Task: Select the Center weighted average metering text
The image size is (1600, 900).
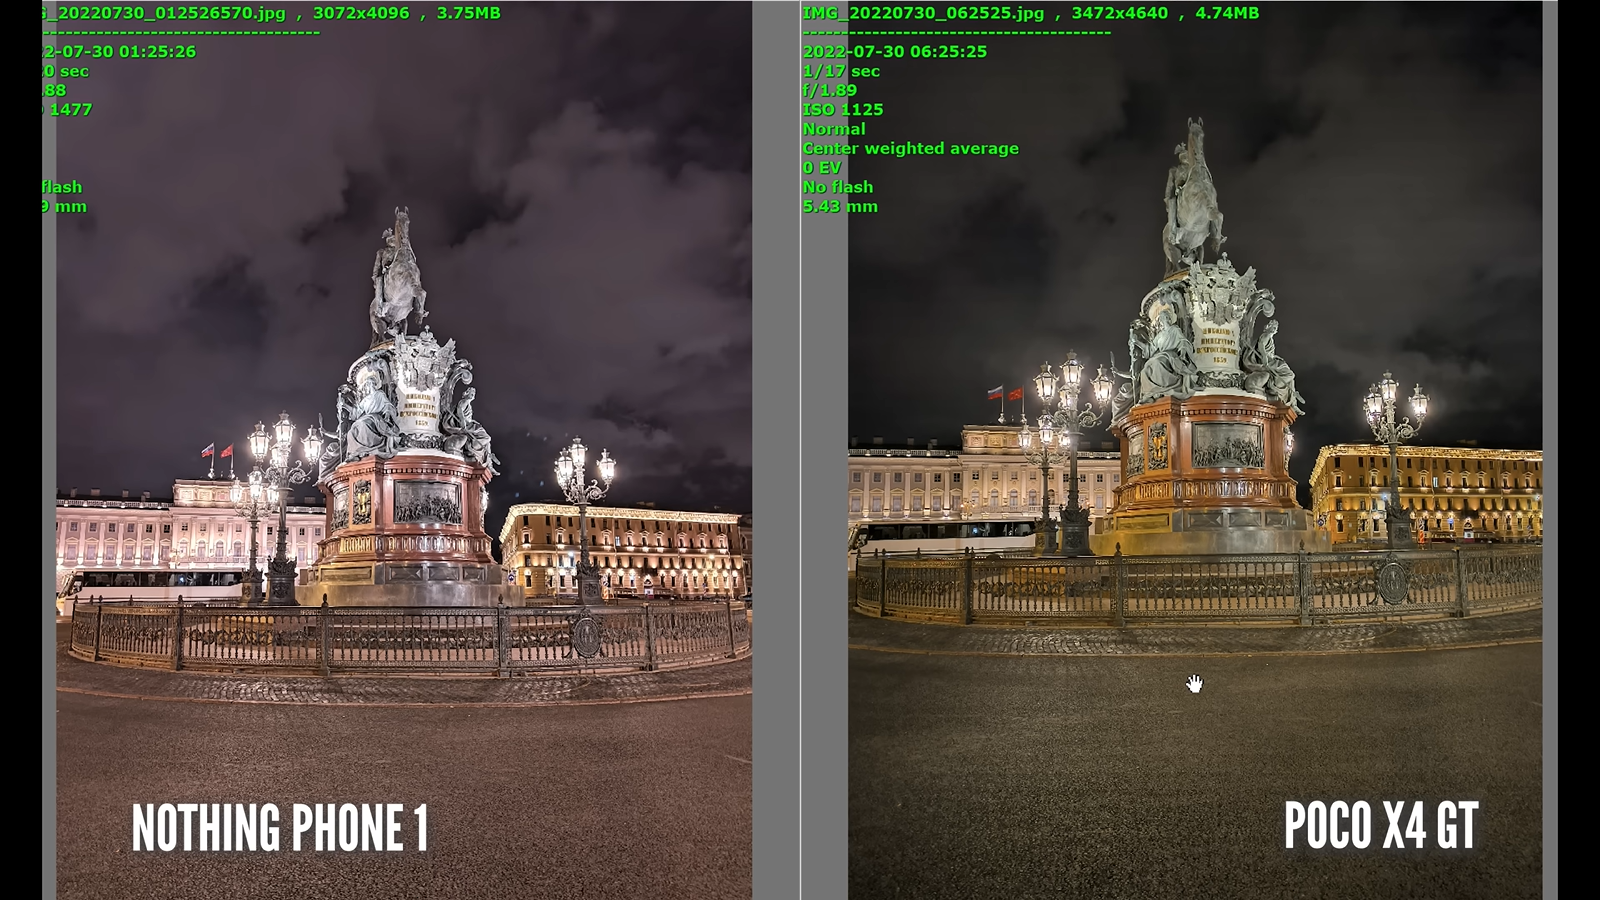Action: (910, 148)
